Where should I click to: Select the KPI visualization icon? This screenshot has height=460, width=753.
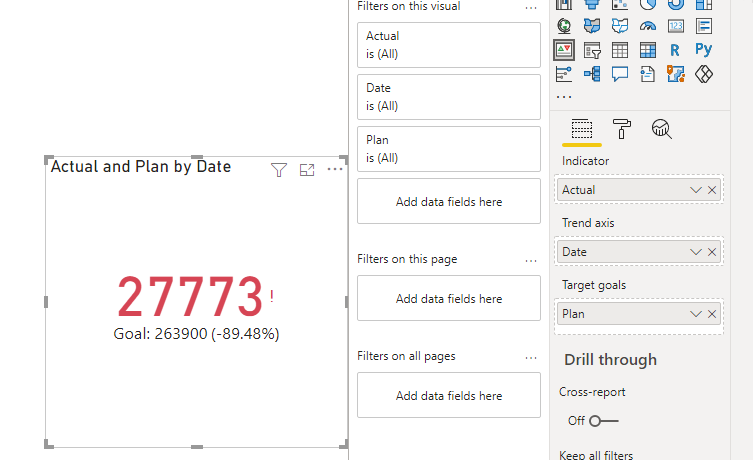[564, 49]
